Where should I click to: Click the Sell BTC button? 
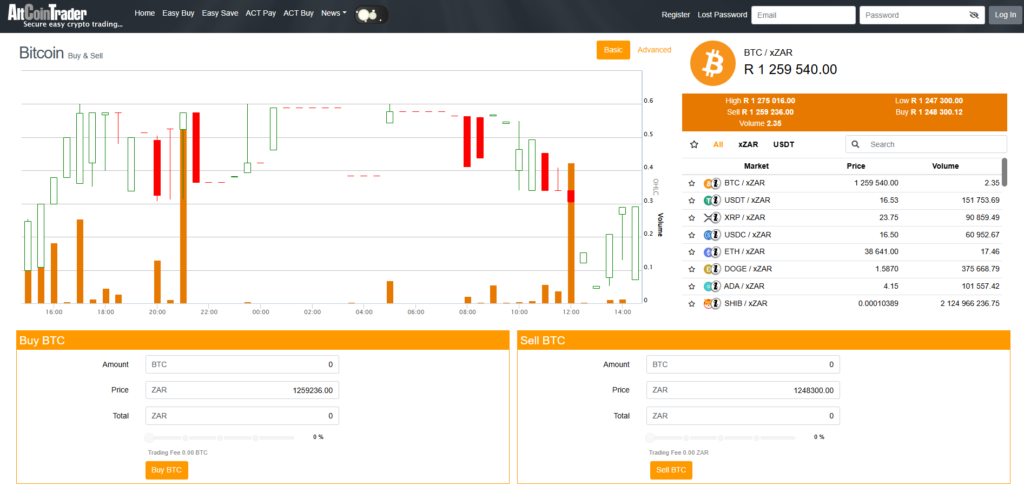point(671,470)
